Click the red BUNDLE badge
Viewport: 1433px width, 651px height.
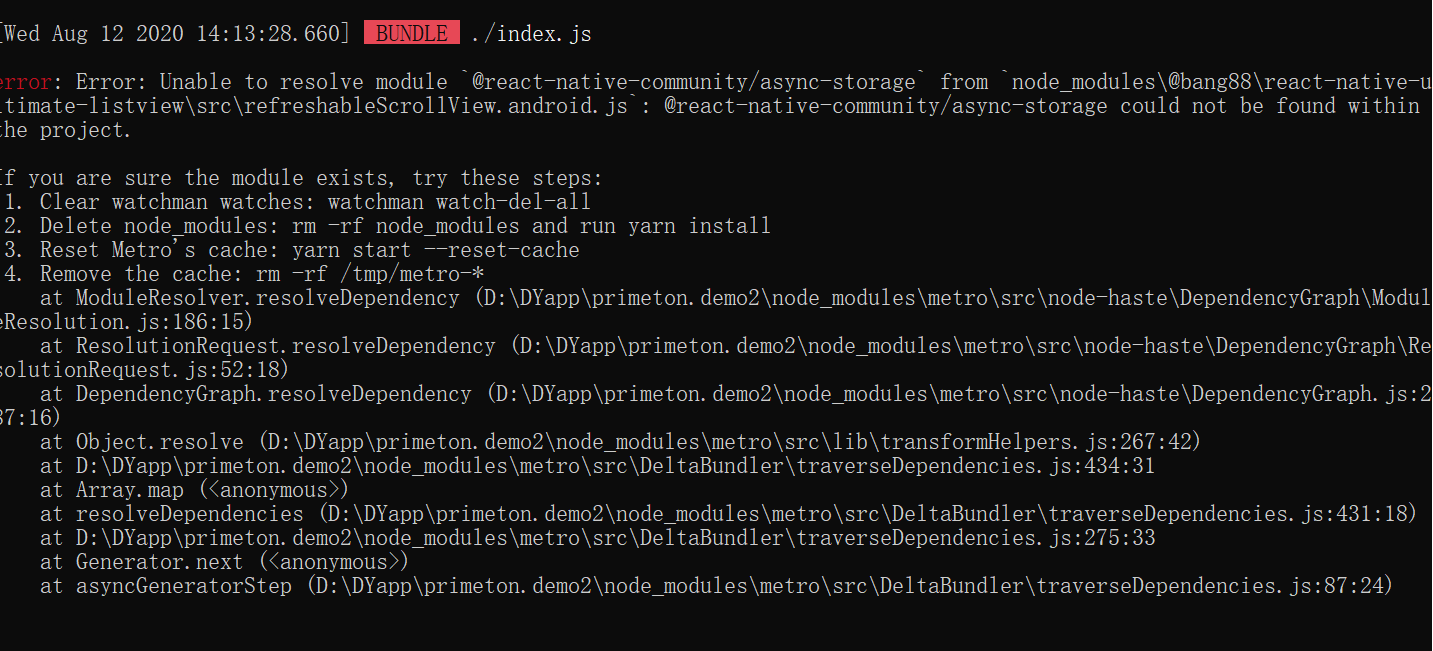pos(411,34)
